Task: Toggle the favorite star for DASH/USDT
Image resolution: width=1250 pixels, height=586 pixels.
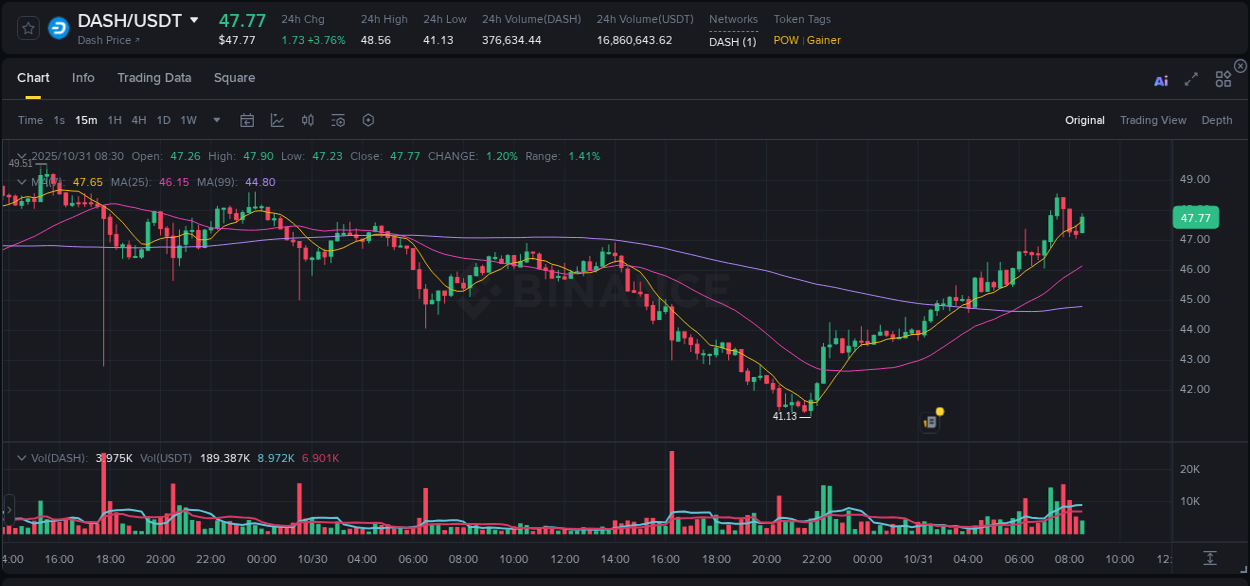Action: (x=27, y=27)
